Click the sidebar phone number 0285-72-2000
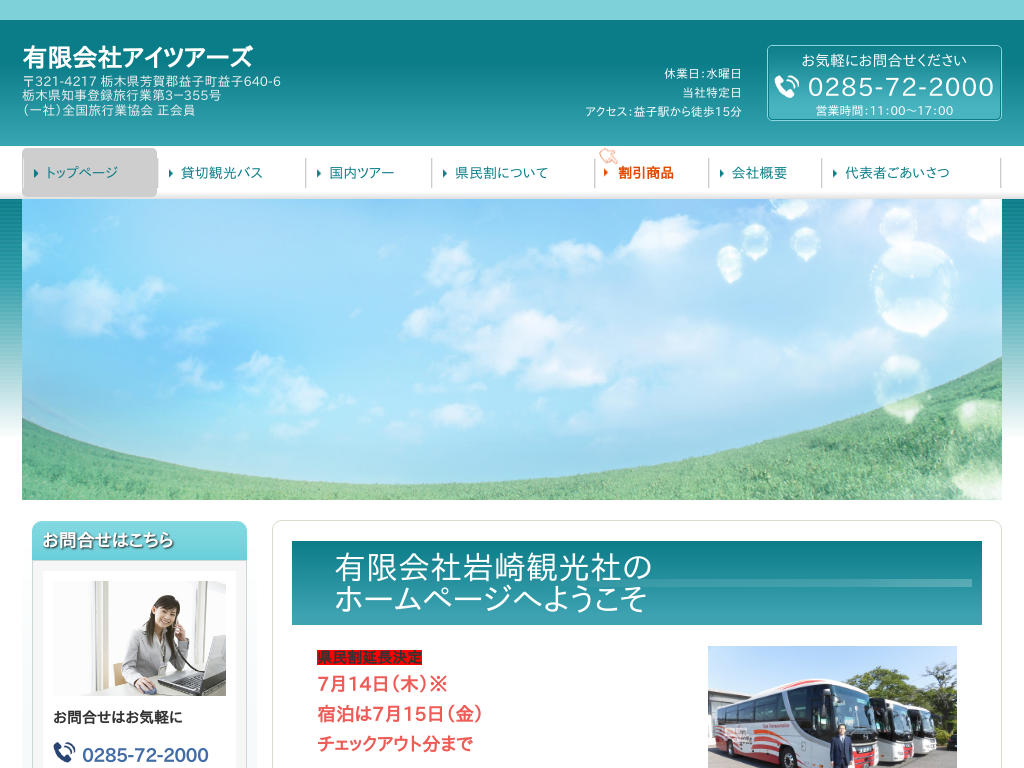The width and height of the screenshot is (1024, 768). click(x=145, y=755)
